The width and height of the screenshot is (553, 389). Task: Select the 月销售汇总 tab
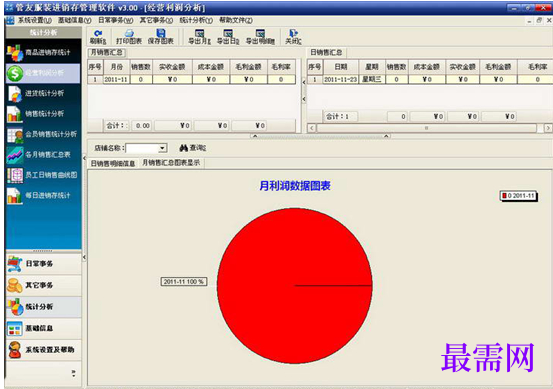click(107, 53)
